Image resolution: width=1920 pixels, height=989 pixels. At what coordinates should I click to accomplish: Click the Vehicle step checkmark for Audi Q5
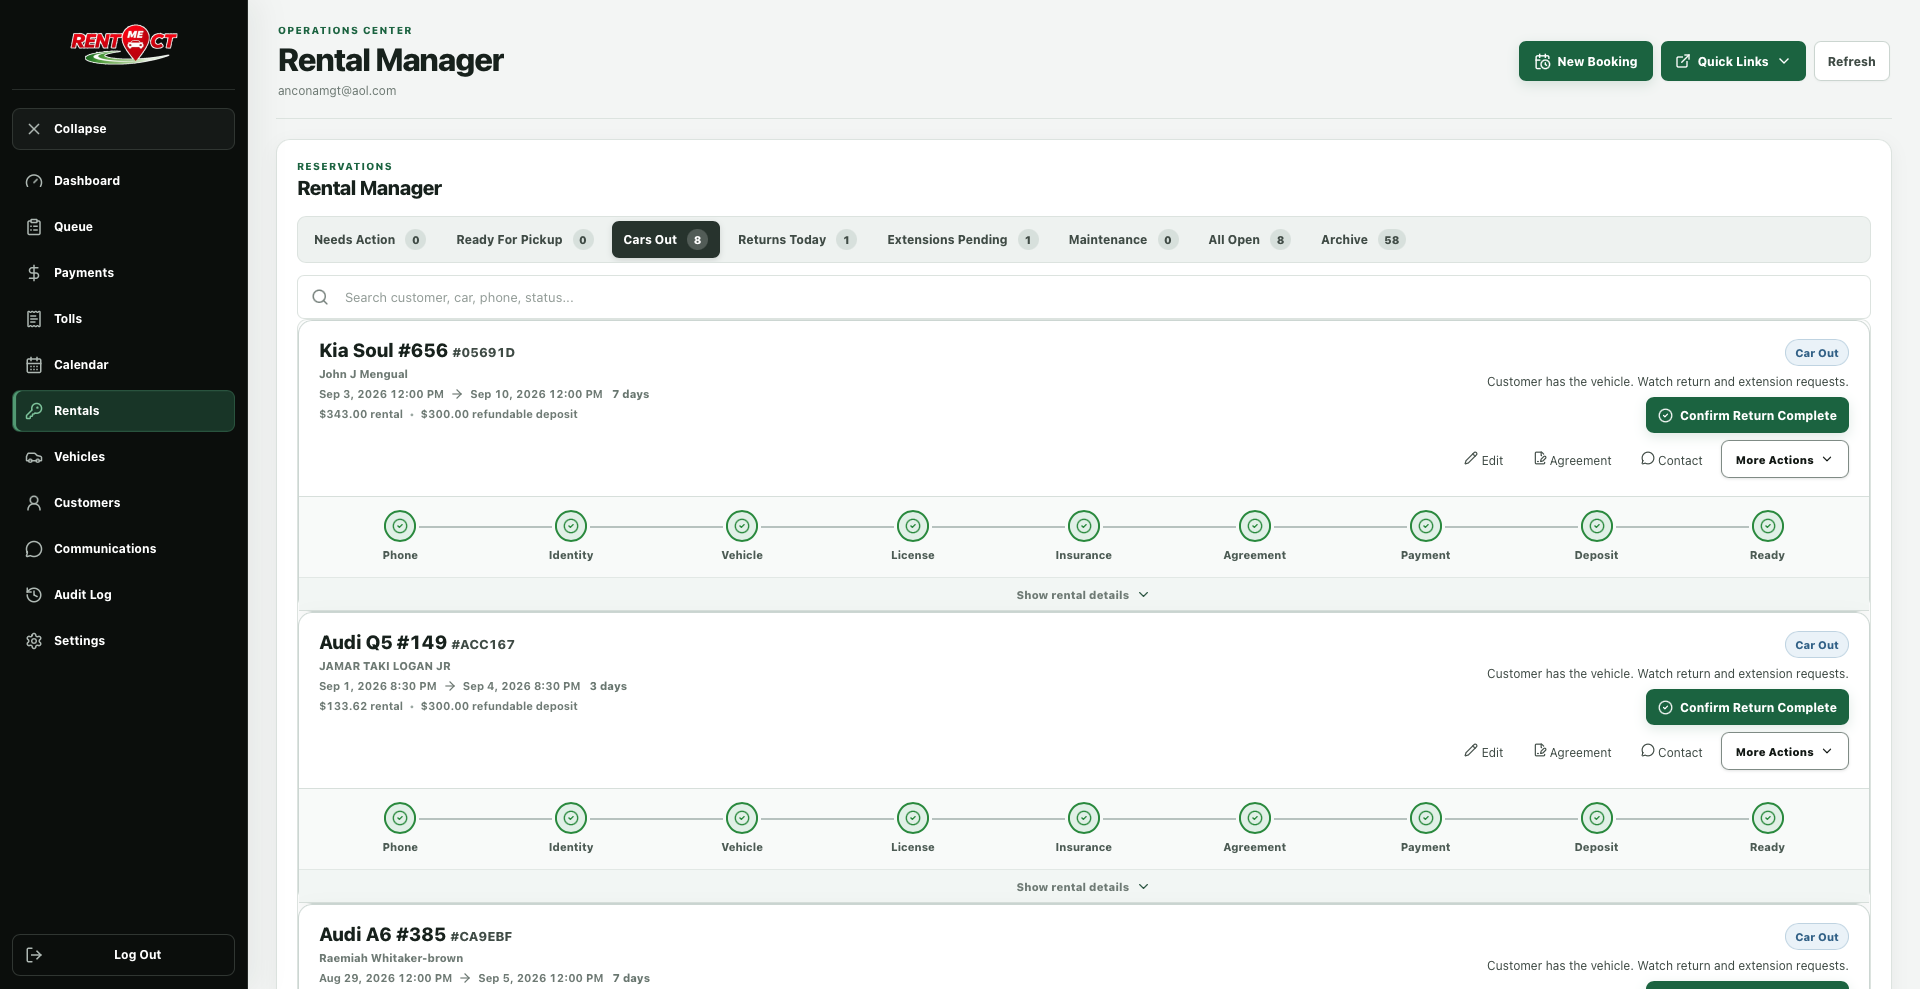742,818
